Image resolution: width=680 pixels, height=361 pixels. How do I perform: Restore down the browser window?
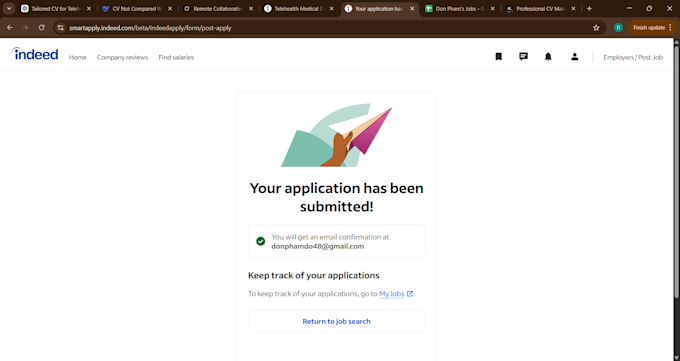pos(649,9)
